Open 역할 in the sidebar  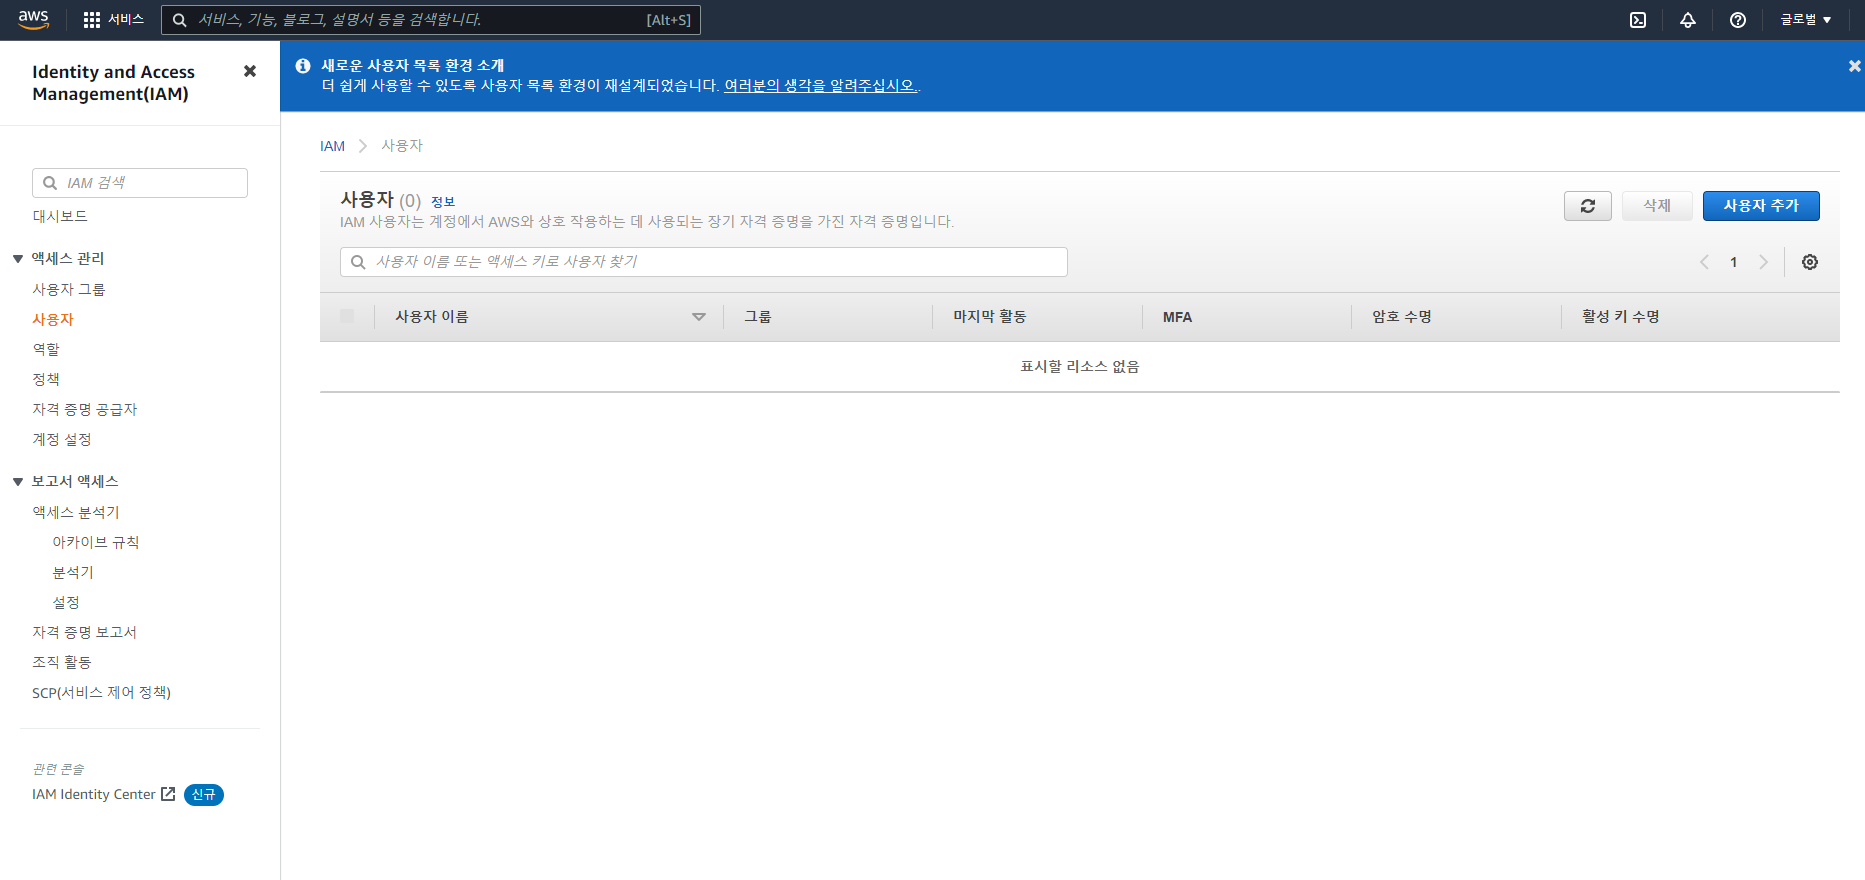pyautogui.click(x=46, y=349)
